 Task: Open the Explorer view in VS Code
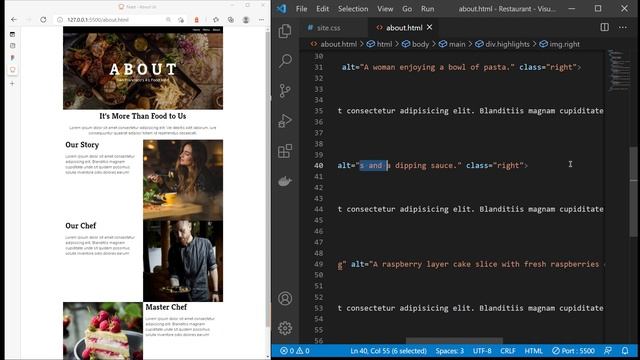point(285,31)
